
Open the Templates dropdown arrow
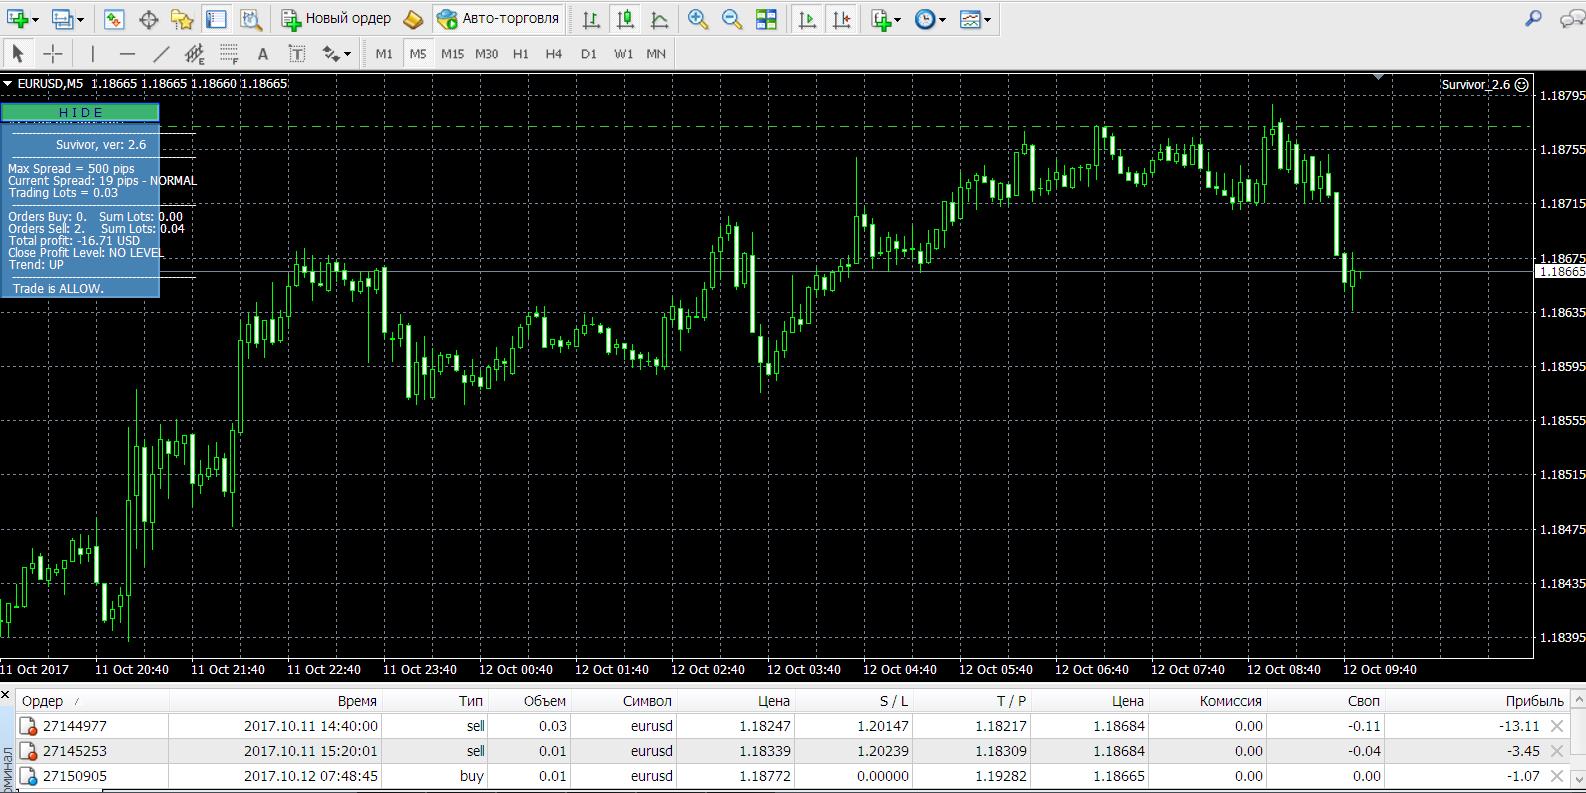click(x=987, y=19)
